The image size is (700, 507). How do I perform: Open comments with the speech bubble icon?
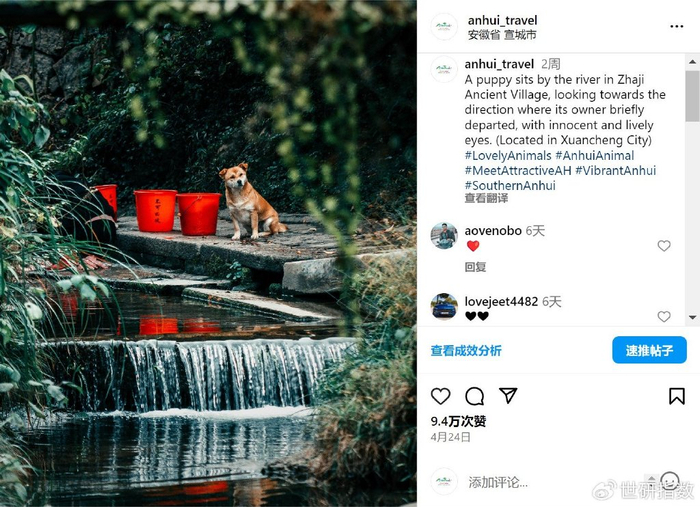pyautogui.click(x=474, y=396)
